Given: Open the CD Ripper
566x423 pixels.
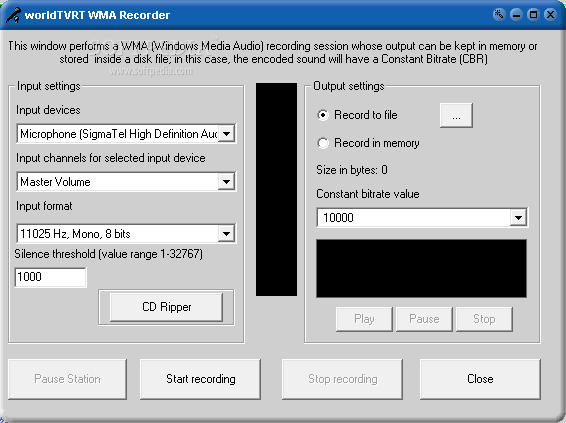Looking at the screenshot, I should click(x=166, y=307).
